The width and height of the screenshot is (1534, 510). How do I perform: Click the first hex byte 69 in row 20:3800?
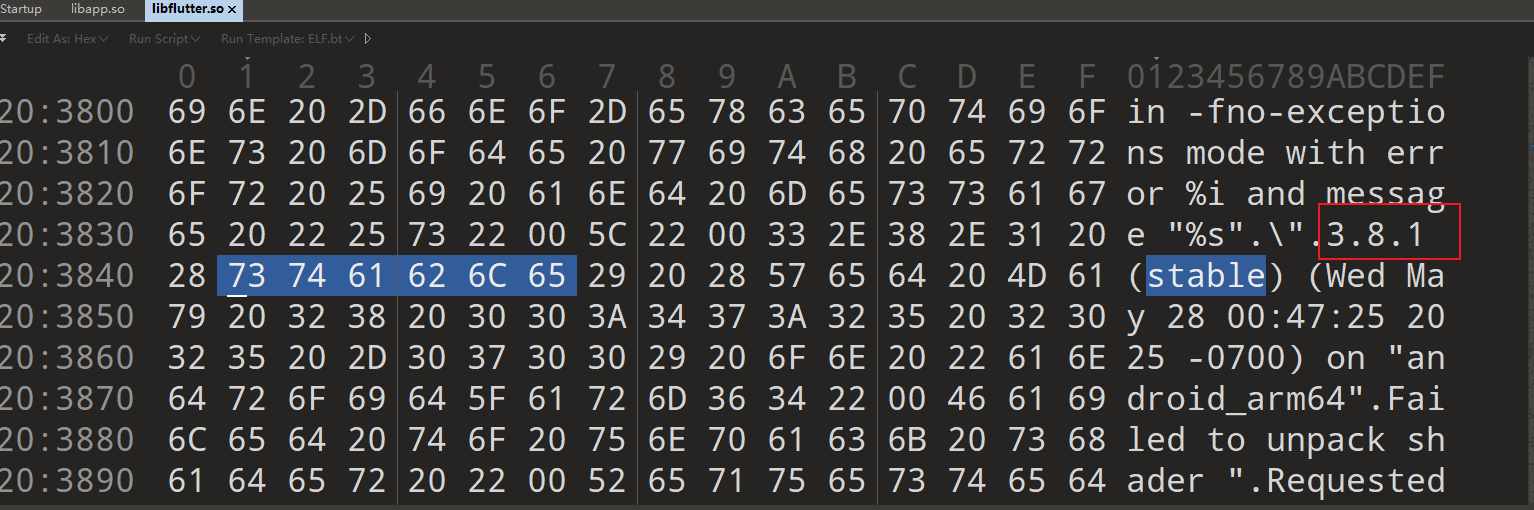[187, 111]
